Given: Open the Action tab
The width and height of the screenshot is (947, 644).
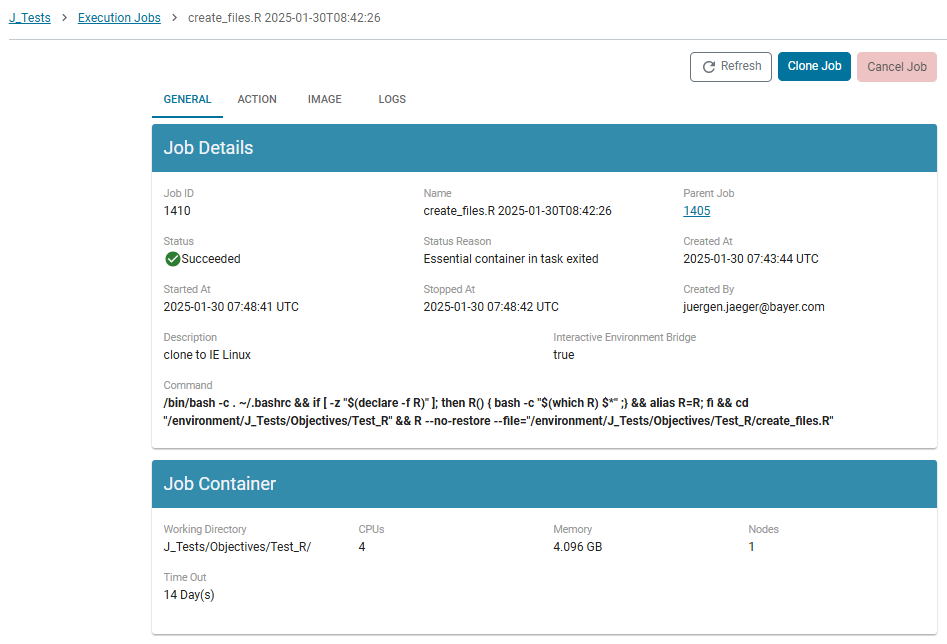Looking at the screenshot, I should tap(257, 100).
